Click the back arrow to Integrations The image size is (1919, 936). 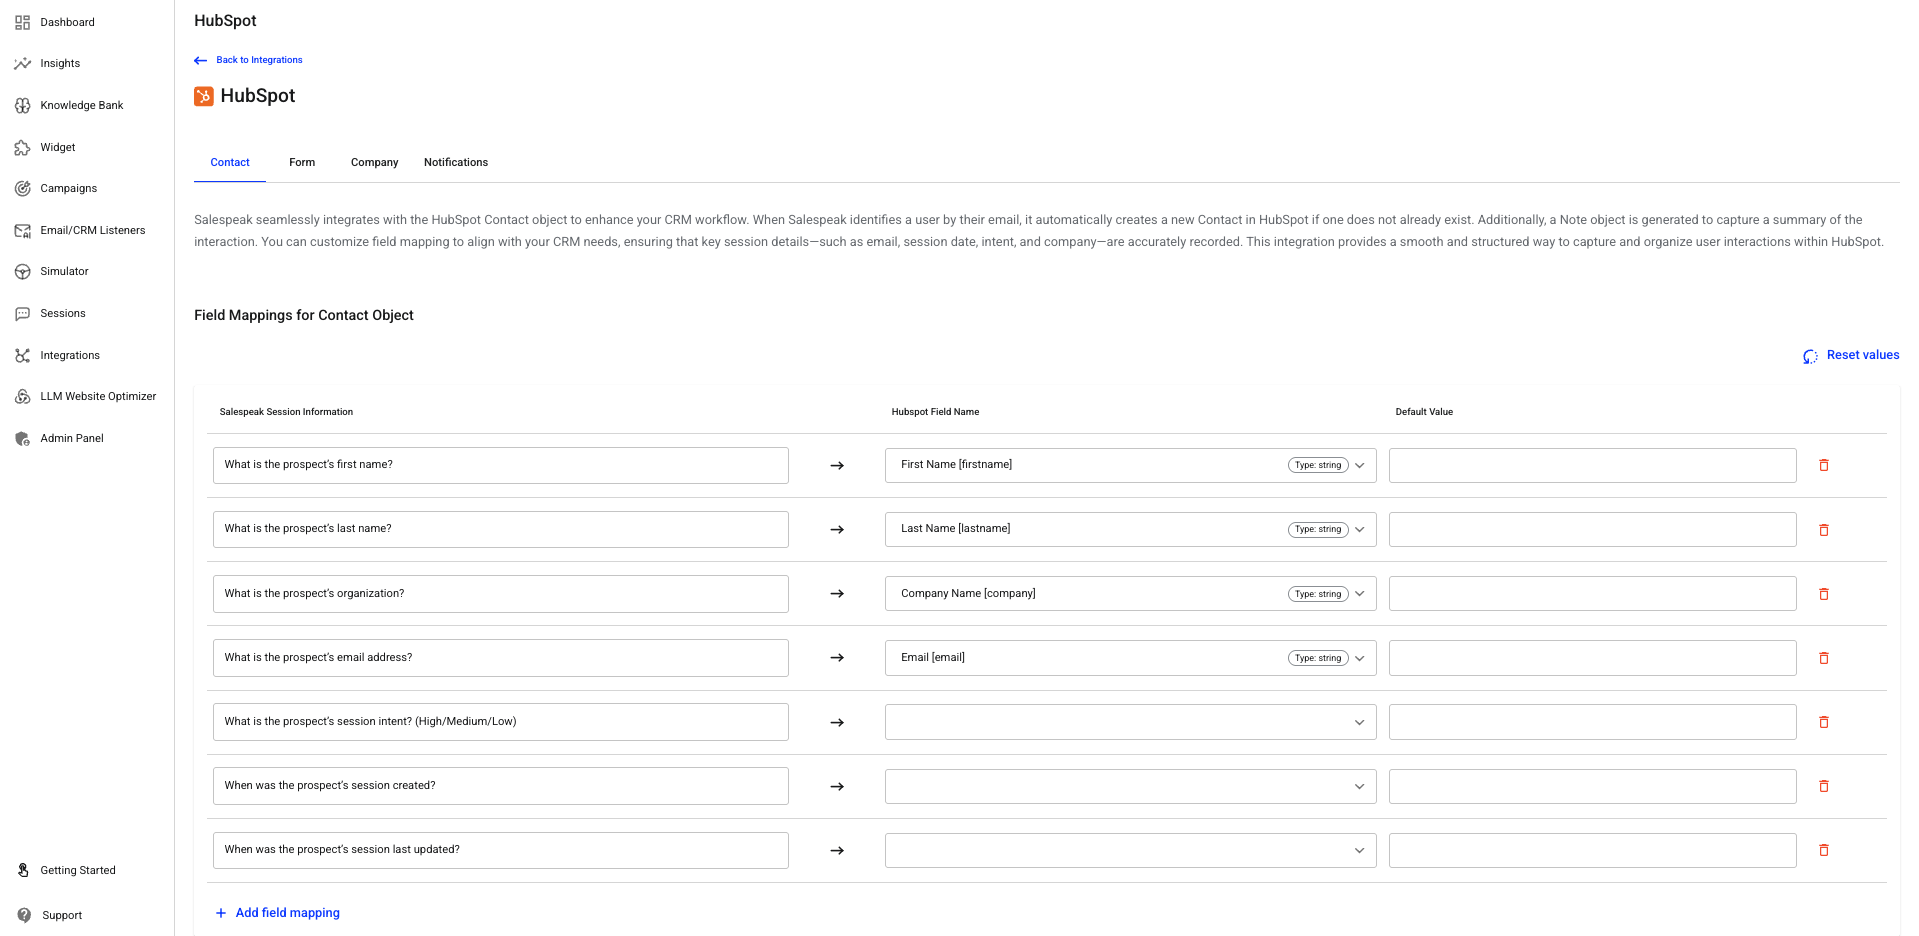point(201,60)
